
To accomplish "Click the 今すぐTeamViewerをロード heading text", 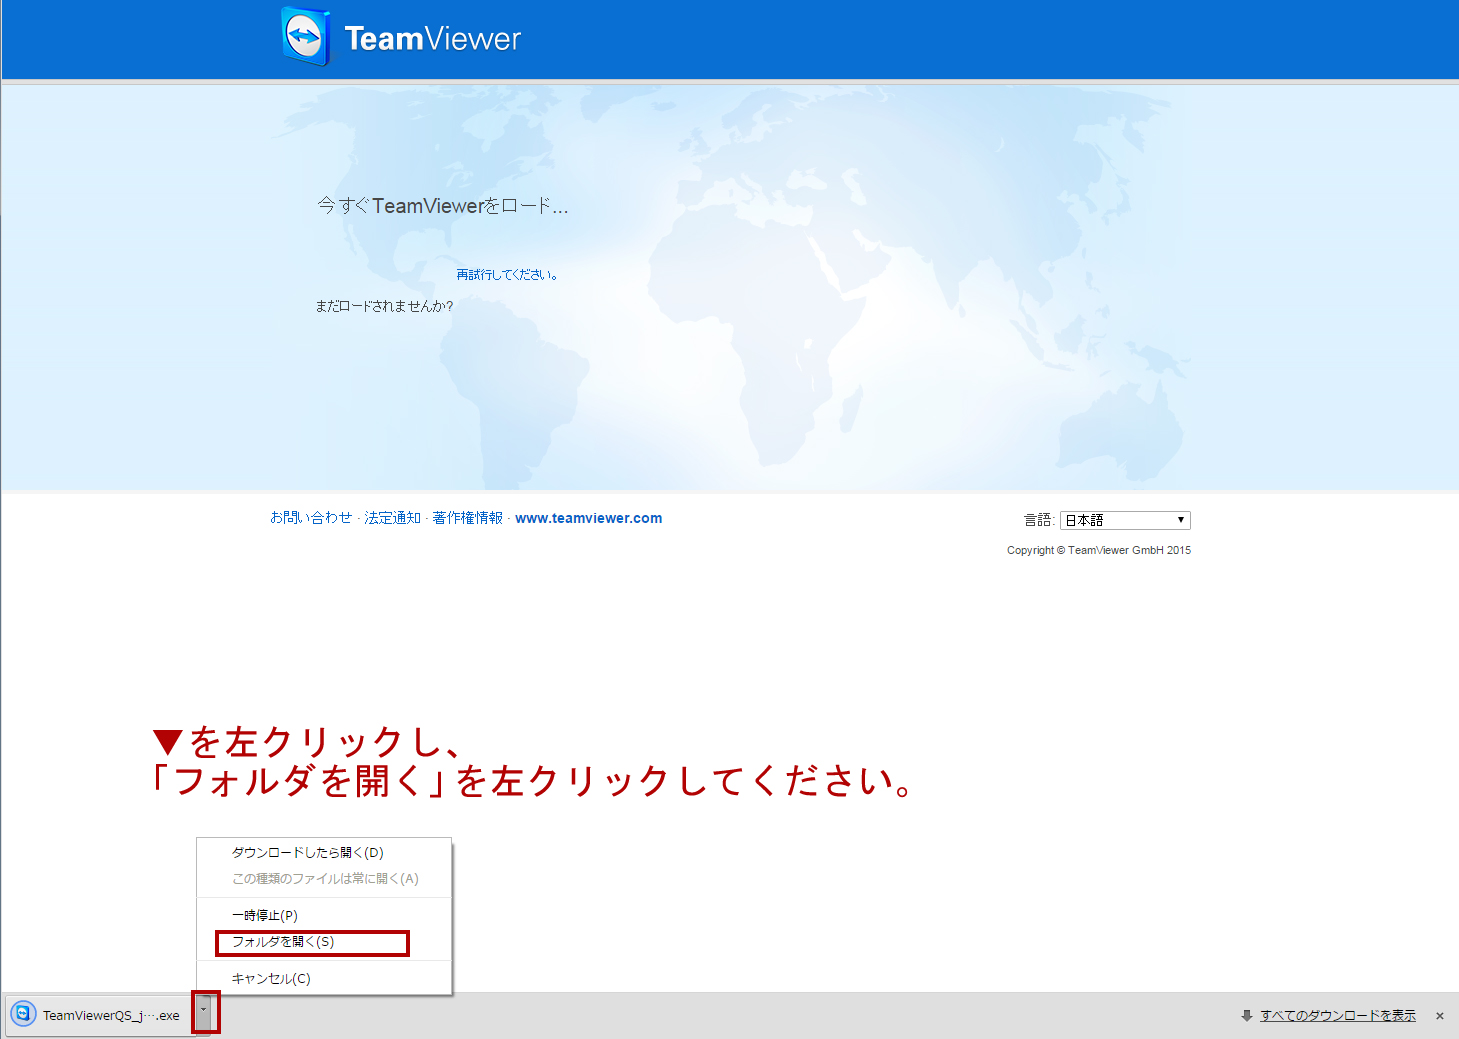I will click(443, 206).
